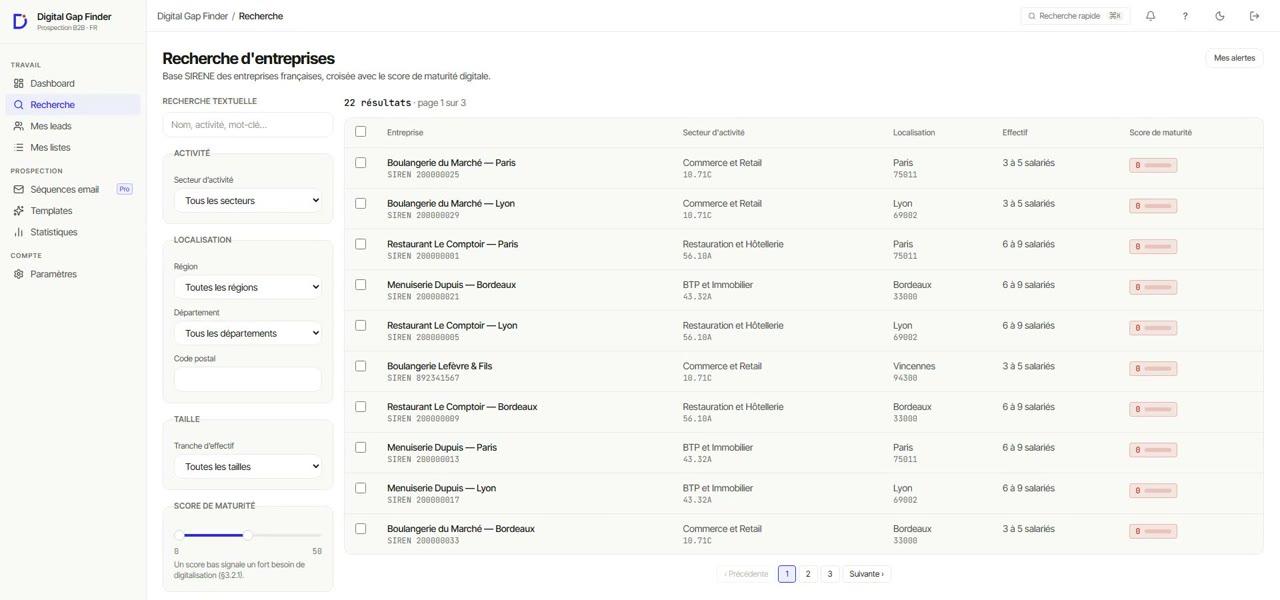This screenshot has height=600, width=1280.
Task: Open Boulangerie du Marché — Bordeaux company name
Action: 461,529
